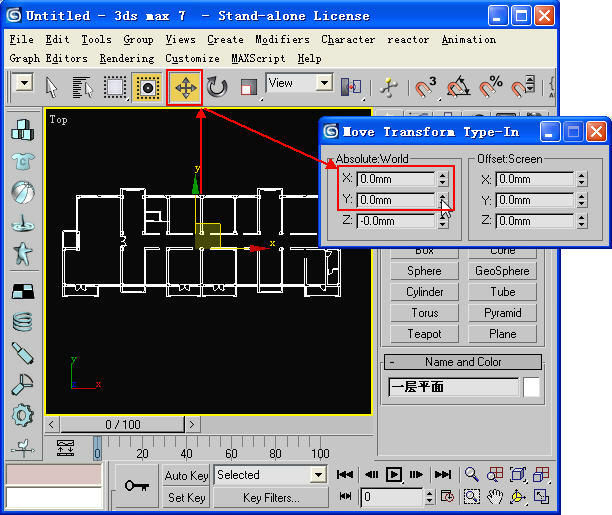Step time slider right arrow
The height and width of the screenshot is (515, 612).
[x=192, y=424]
